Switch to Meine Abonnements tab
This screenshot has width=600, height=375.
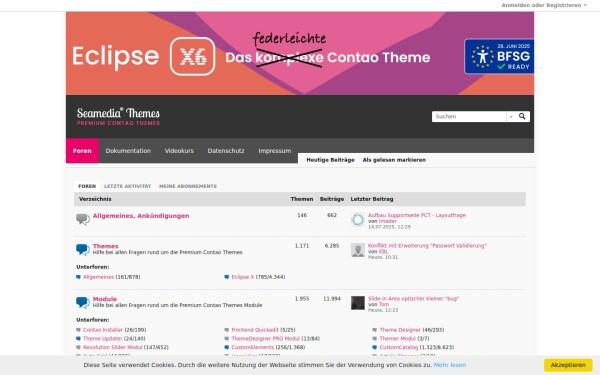coord(188,186)
